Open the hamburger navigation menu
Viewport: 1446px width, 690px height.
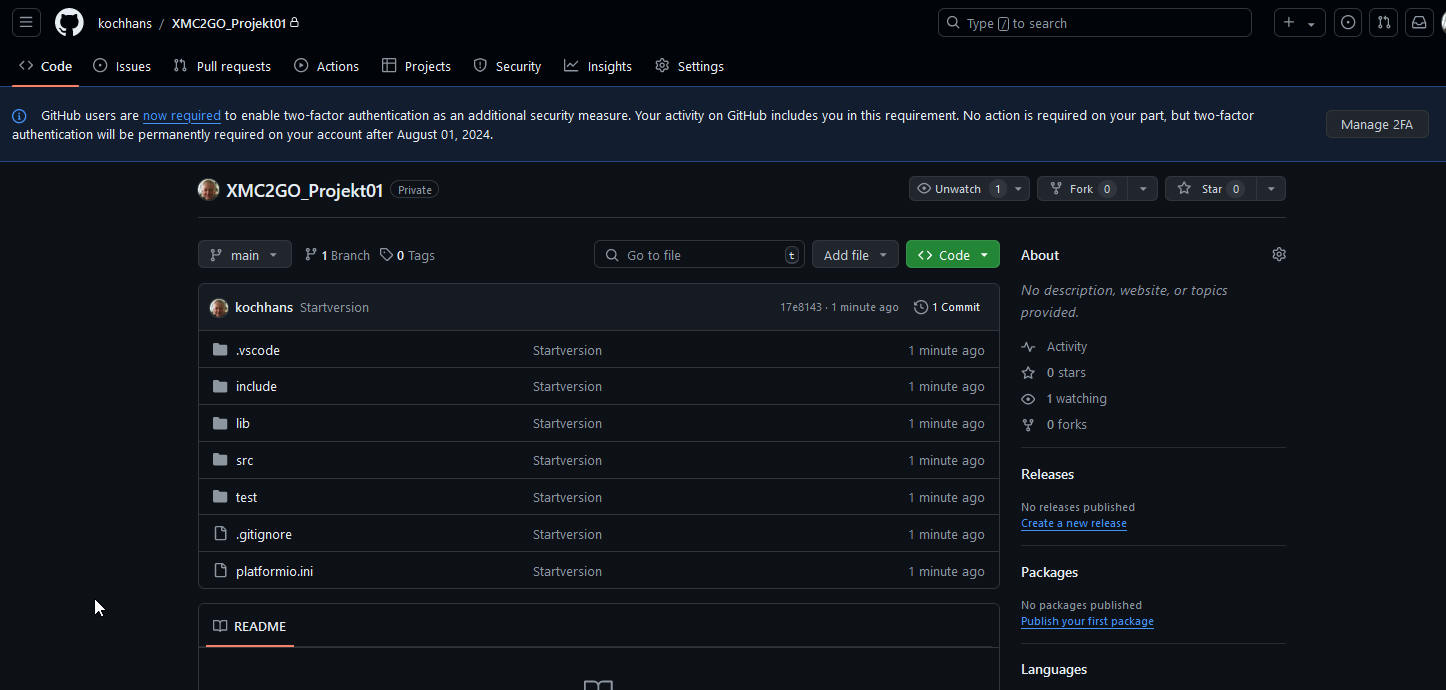click(x=26, y=23)
